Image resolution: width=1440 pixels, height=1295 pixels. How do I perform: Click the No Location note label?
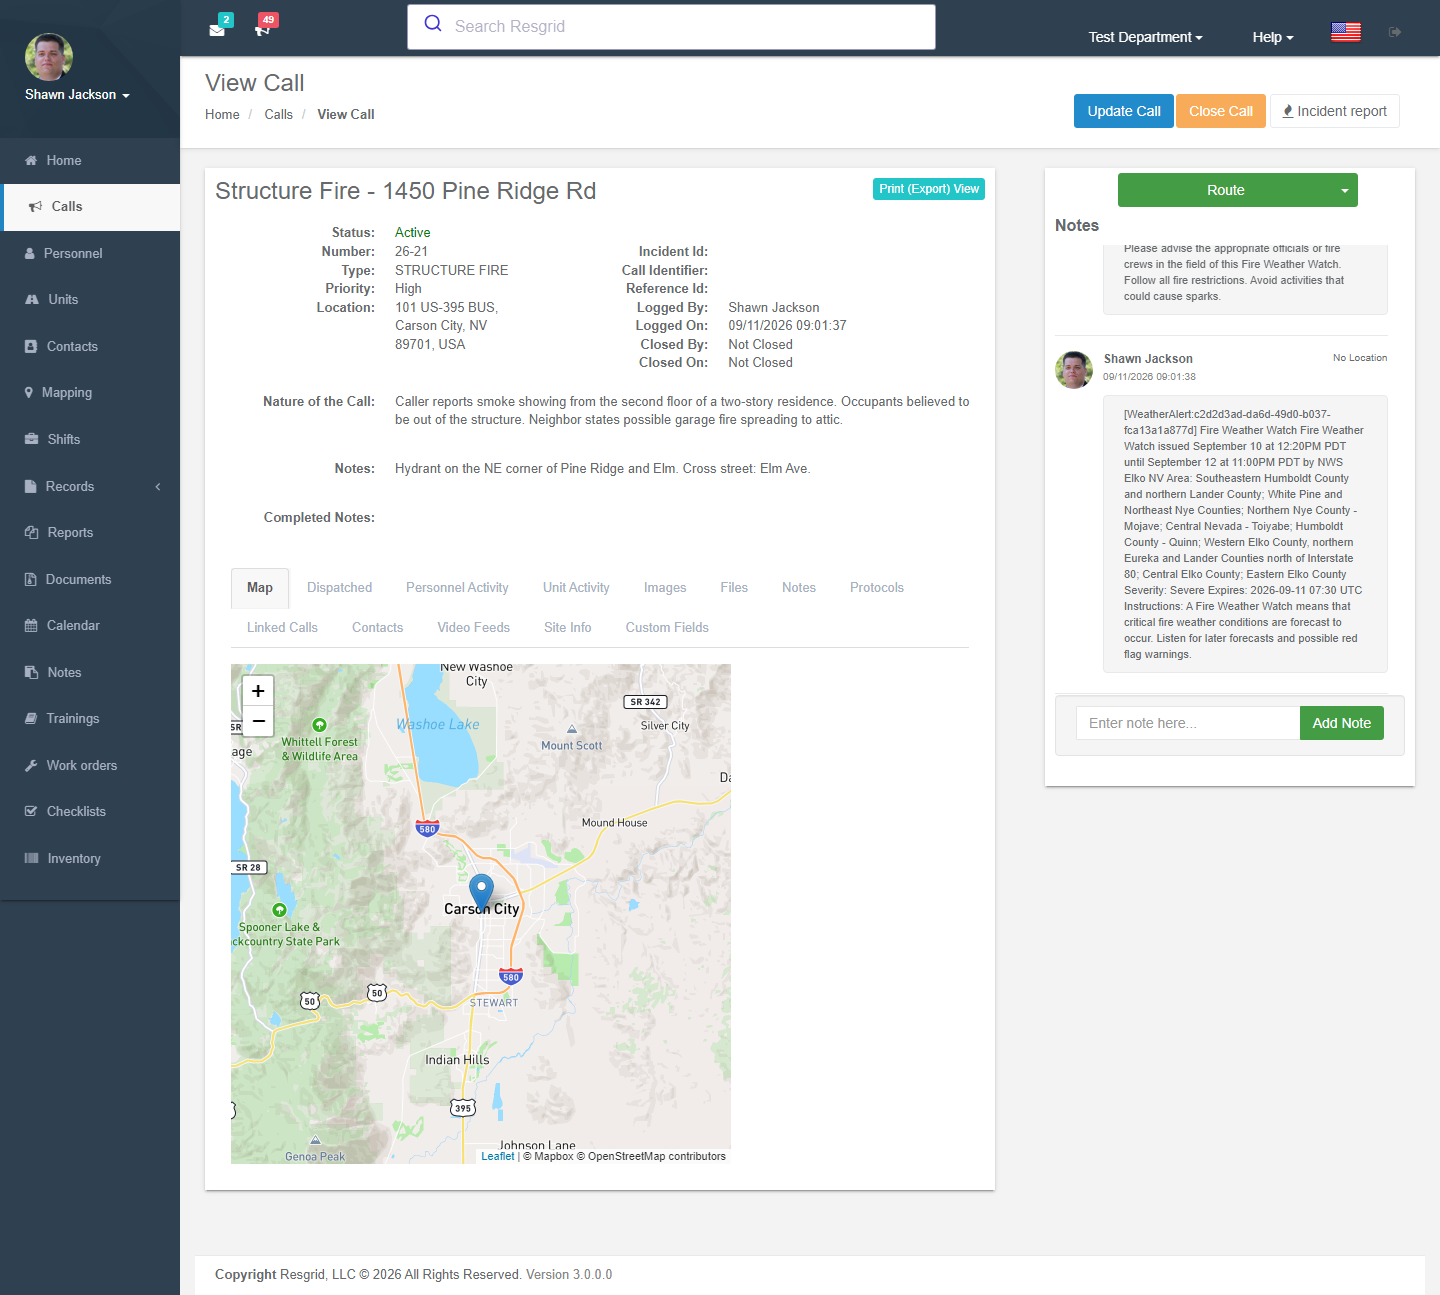[1360, 358]
